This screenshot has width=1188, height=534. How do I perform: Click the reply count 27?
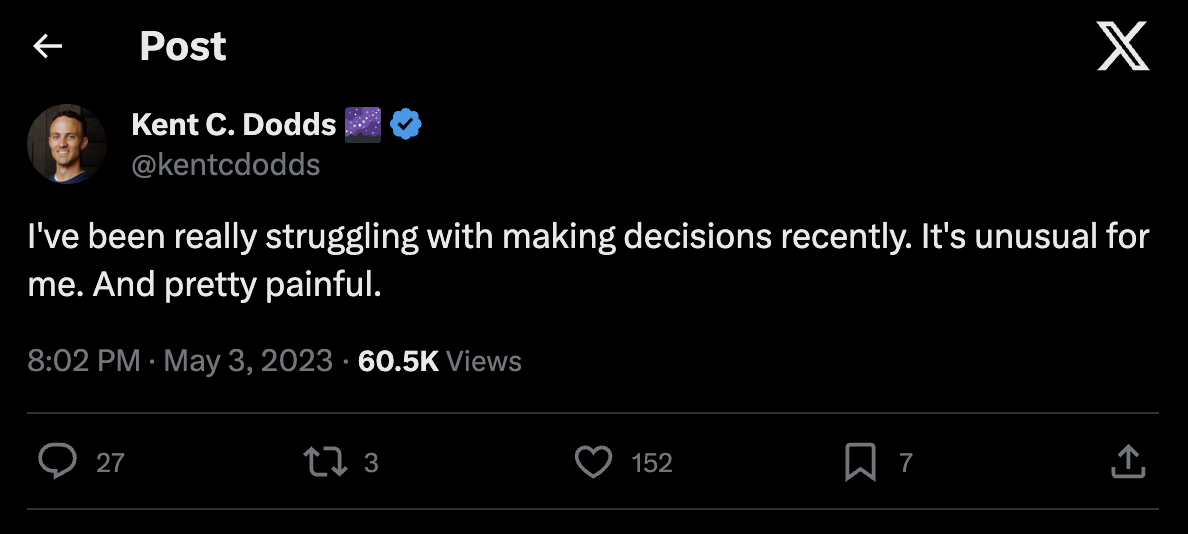(x=110, y=463)
